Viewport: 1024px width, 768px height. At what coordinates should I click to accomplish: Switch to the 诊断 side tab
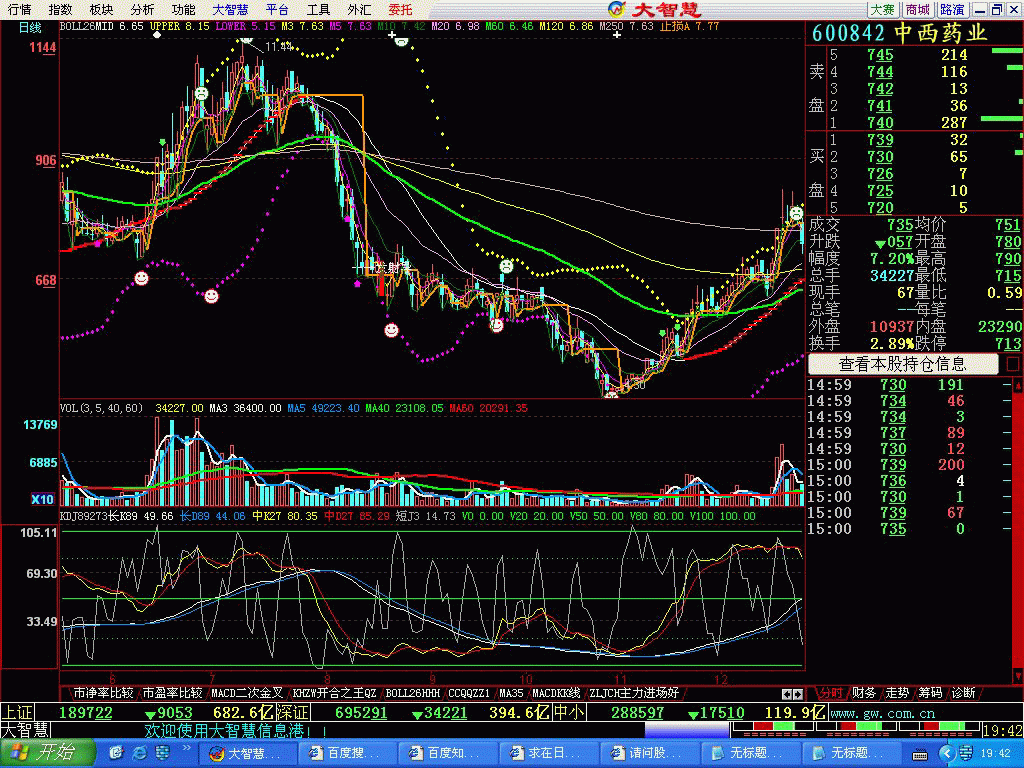pos(964,693)
